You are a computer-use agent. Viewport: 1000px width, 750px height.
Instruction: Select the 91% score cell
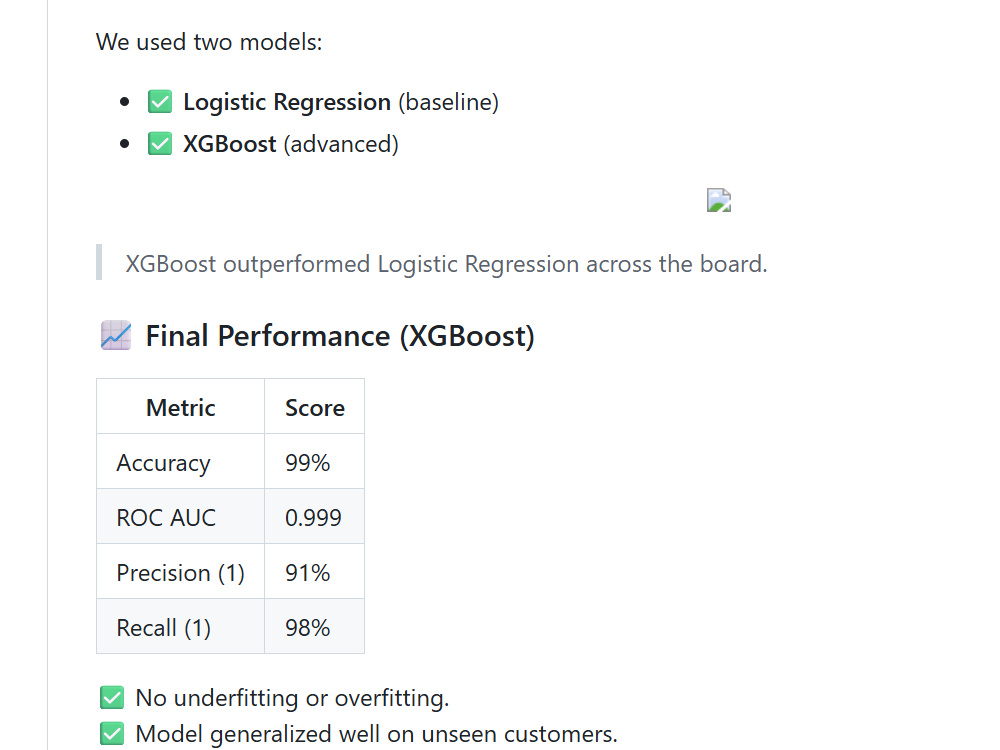click(x=314, y=571)
